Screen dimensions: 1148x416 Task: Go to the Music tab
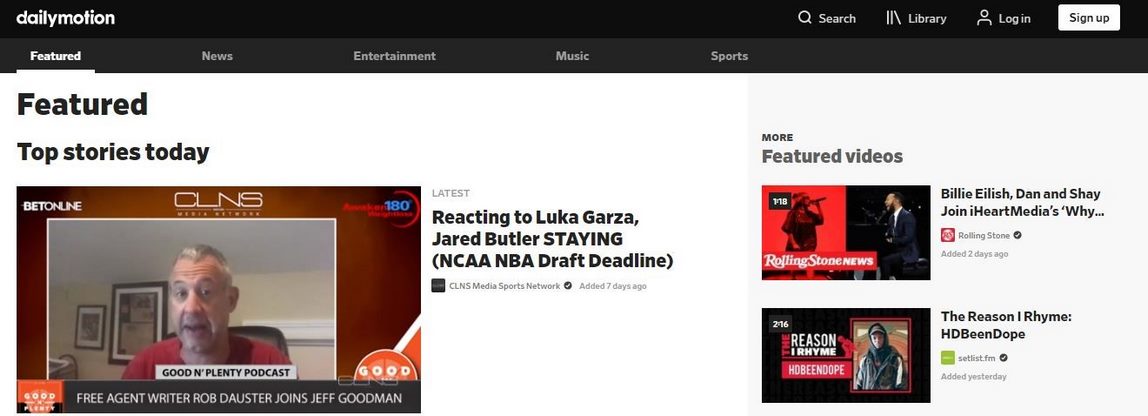coord(573,56)
